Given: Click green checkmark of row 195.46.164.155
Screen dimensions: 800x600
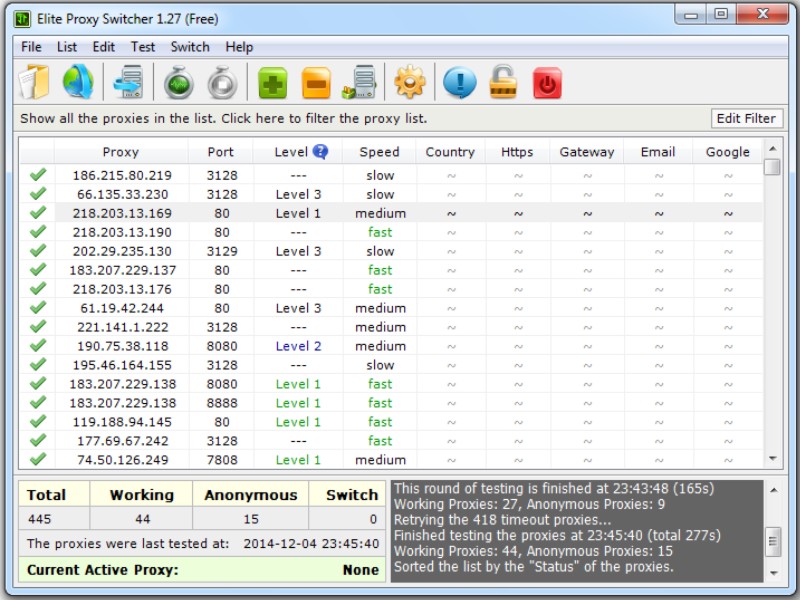Looking at the screenshot, I should (x=38, y=364).
